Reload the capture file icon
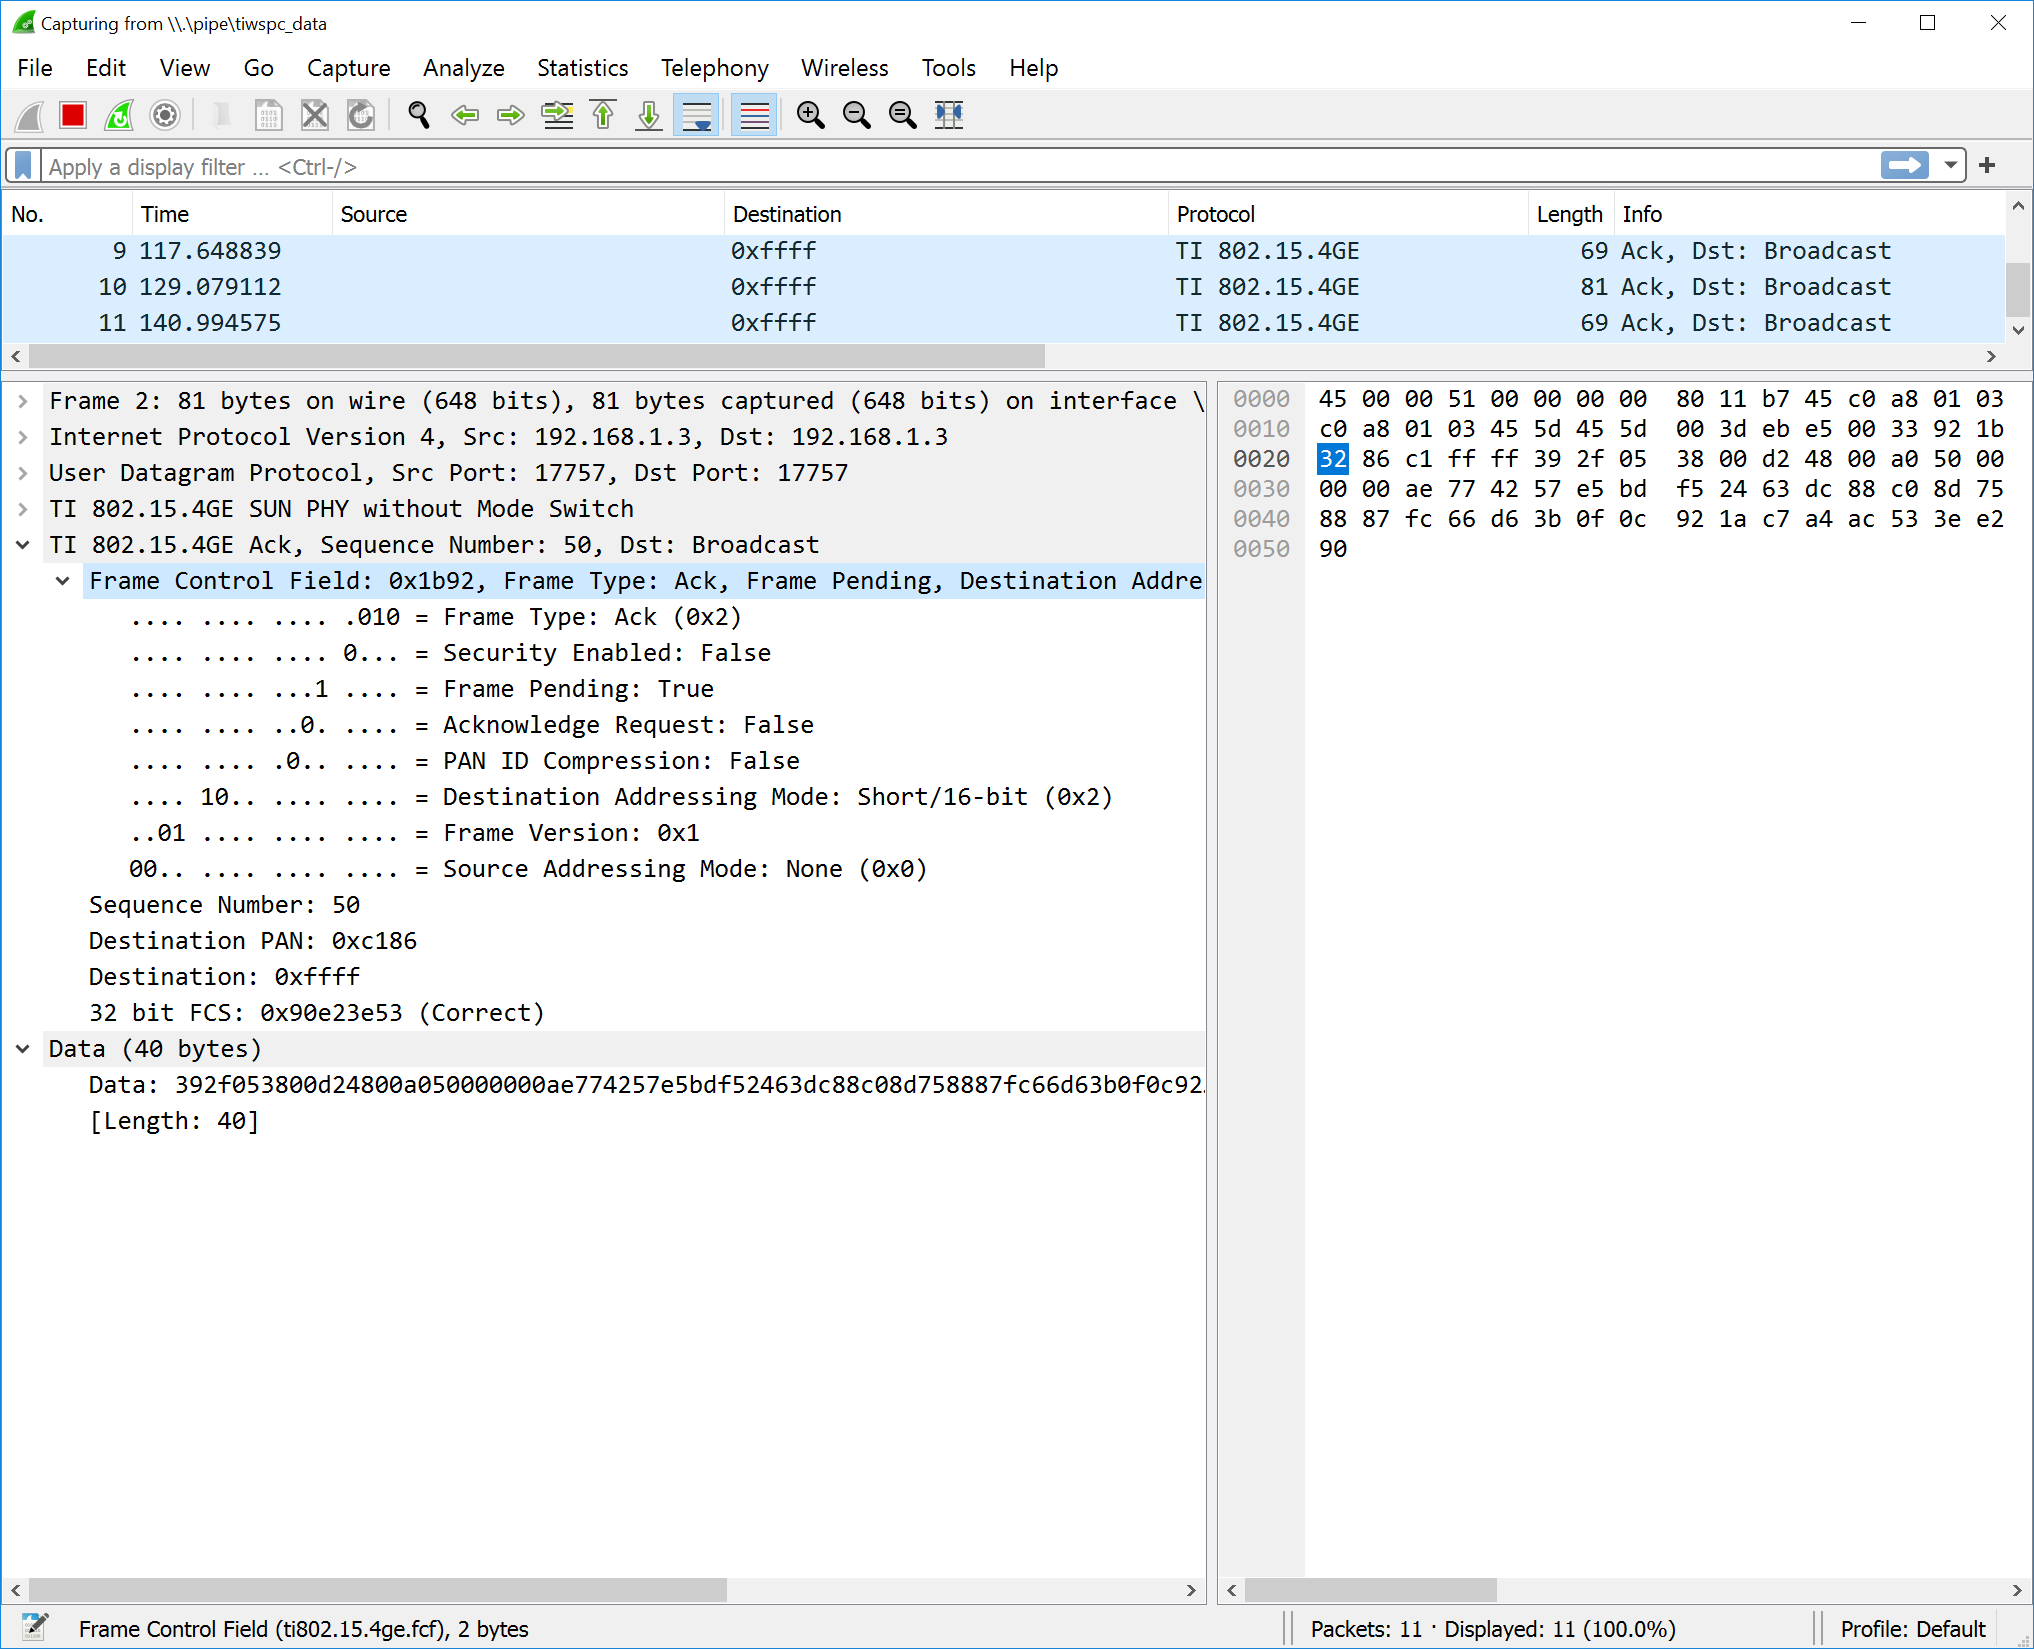2034x1649 pixels. tap(360, 116)
